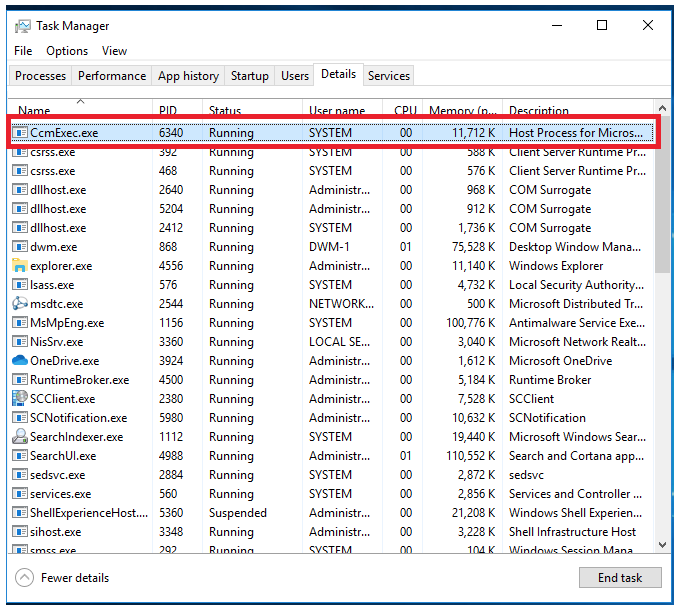The width and height of the screenshot is (677, 610).
Task: Select the Details tab
Action: tap(338, 74)
